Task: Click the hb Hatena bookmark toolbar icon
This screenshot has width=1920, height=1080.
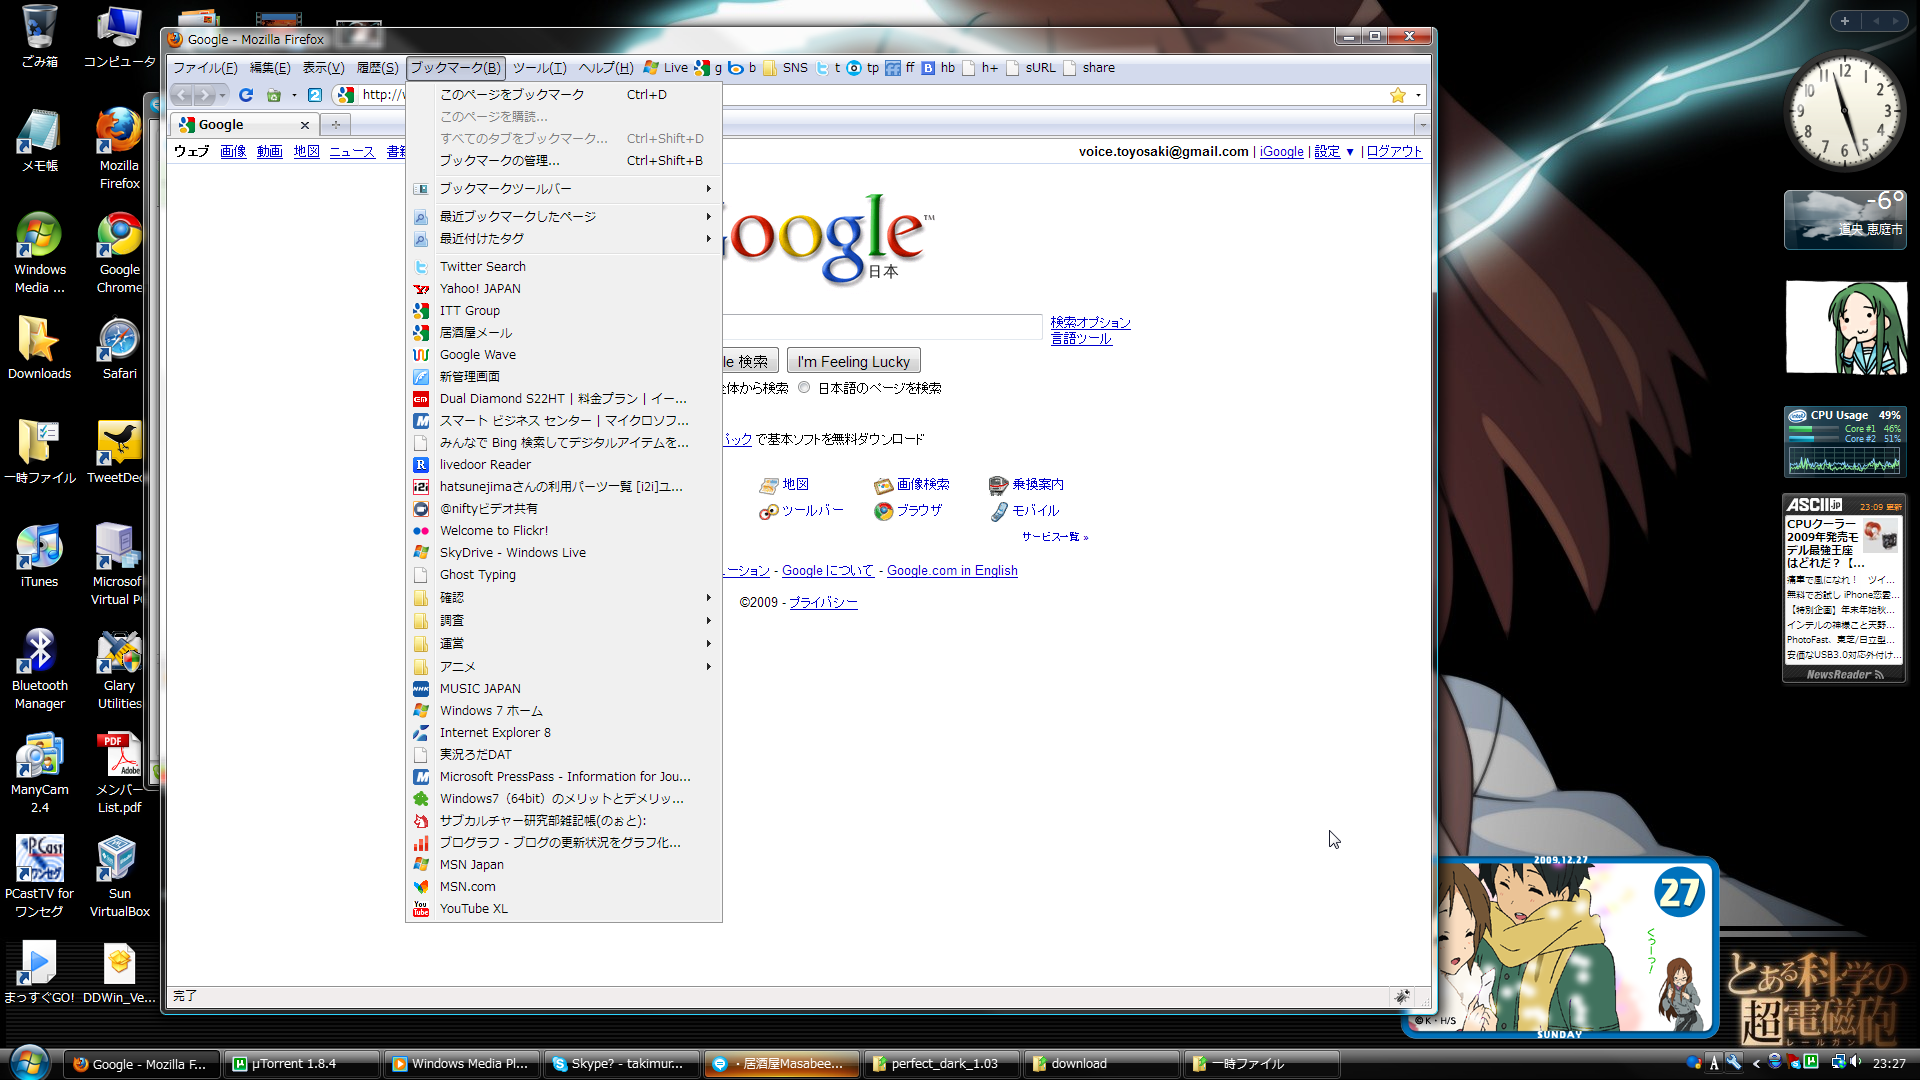Action: pyautogui.click(x=938, y=68)
